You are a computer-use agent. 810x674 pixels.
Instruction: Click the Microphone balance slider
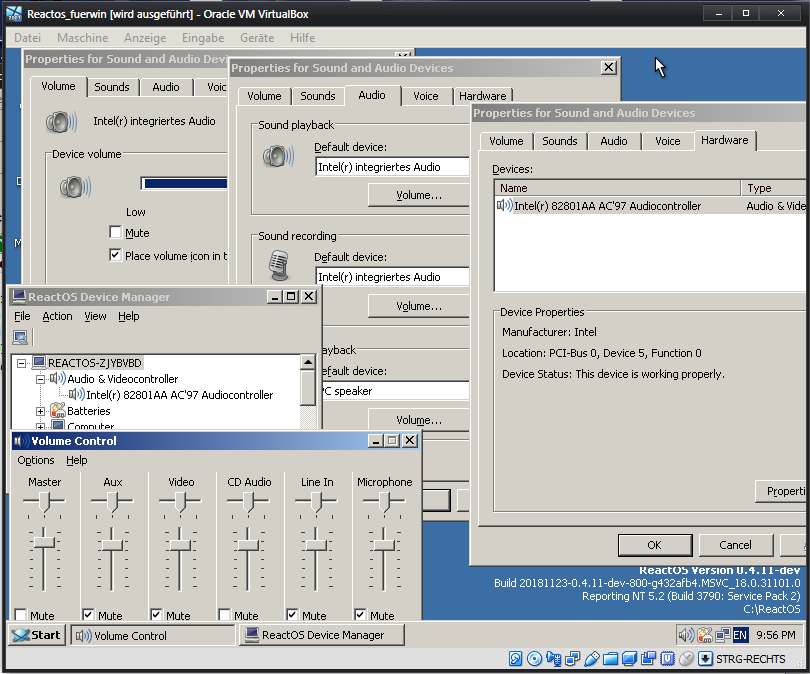(x=384, y=501)
